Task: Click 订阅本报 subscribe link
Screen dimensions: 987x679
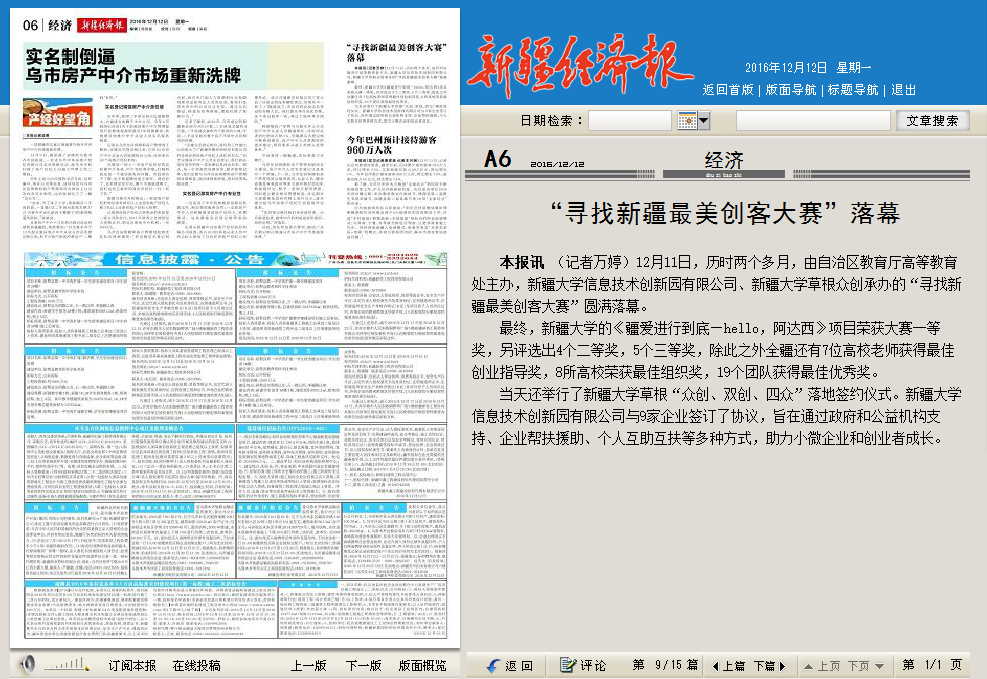Action: pos(132,665)
